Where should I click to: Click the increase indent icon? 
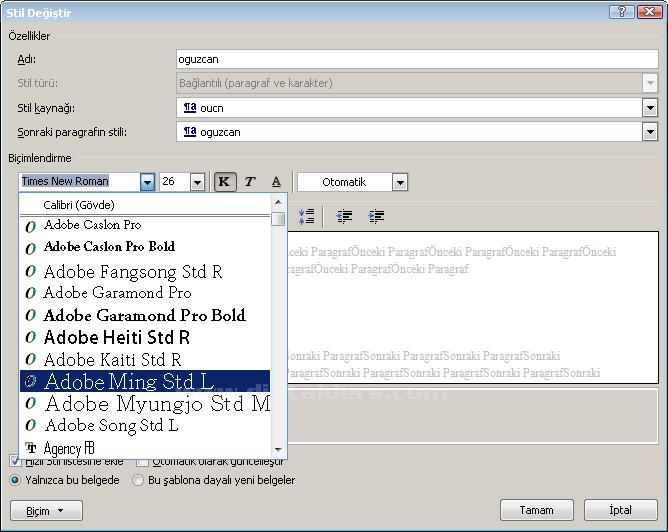376,216
